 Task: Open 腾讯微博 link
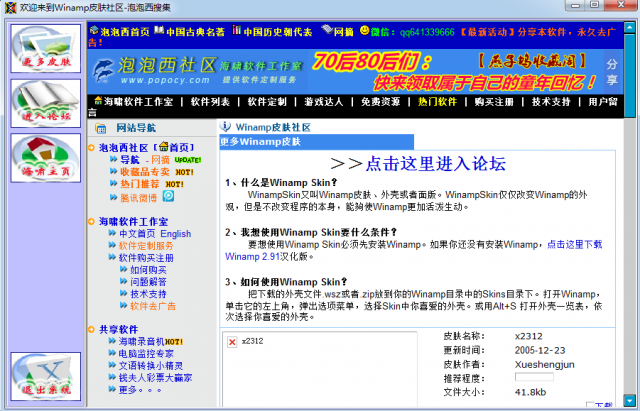click(x=138, y=198)
